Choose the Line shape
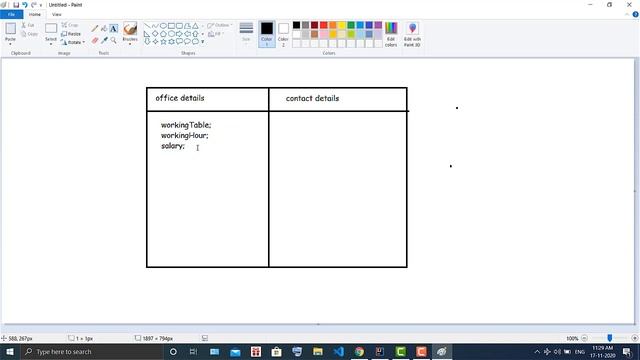 tap(147, 26)
